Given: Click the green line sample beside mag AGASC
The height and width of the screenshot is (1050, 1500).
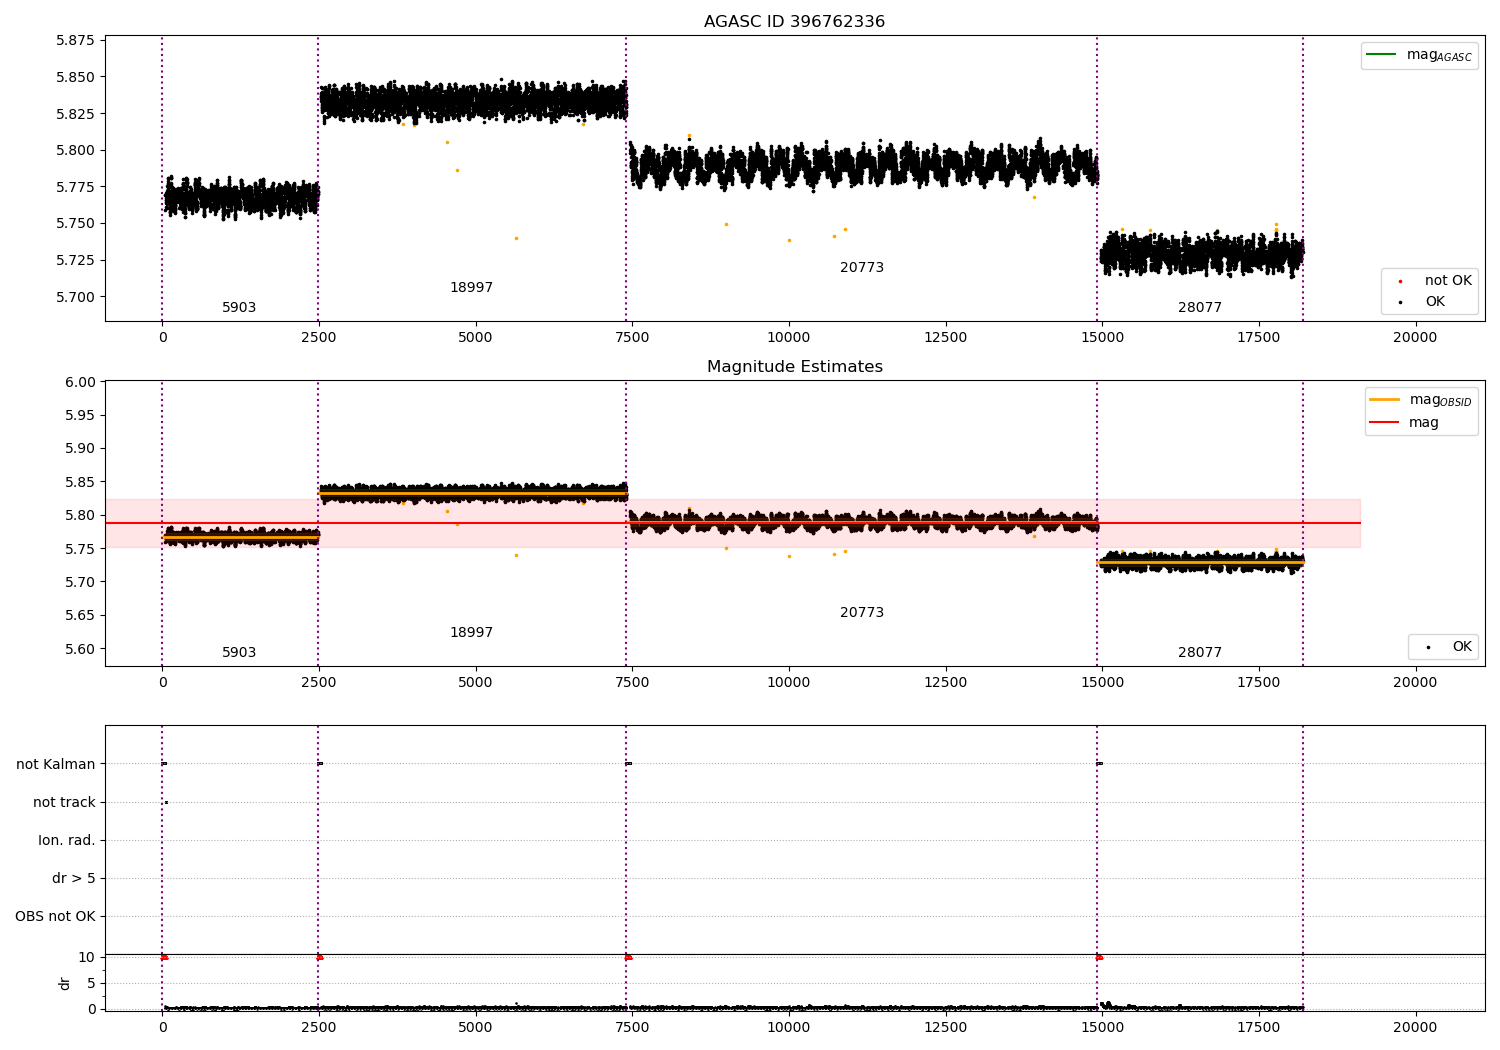Looking at the screenshot, I should [x=1381, y=54].
